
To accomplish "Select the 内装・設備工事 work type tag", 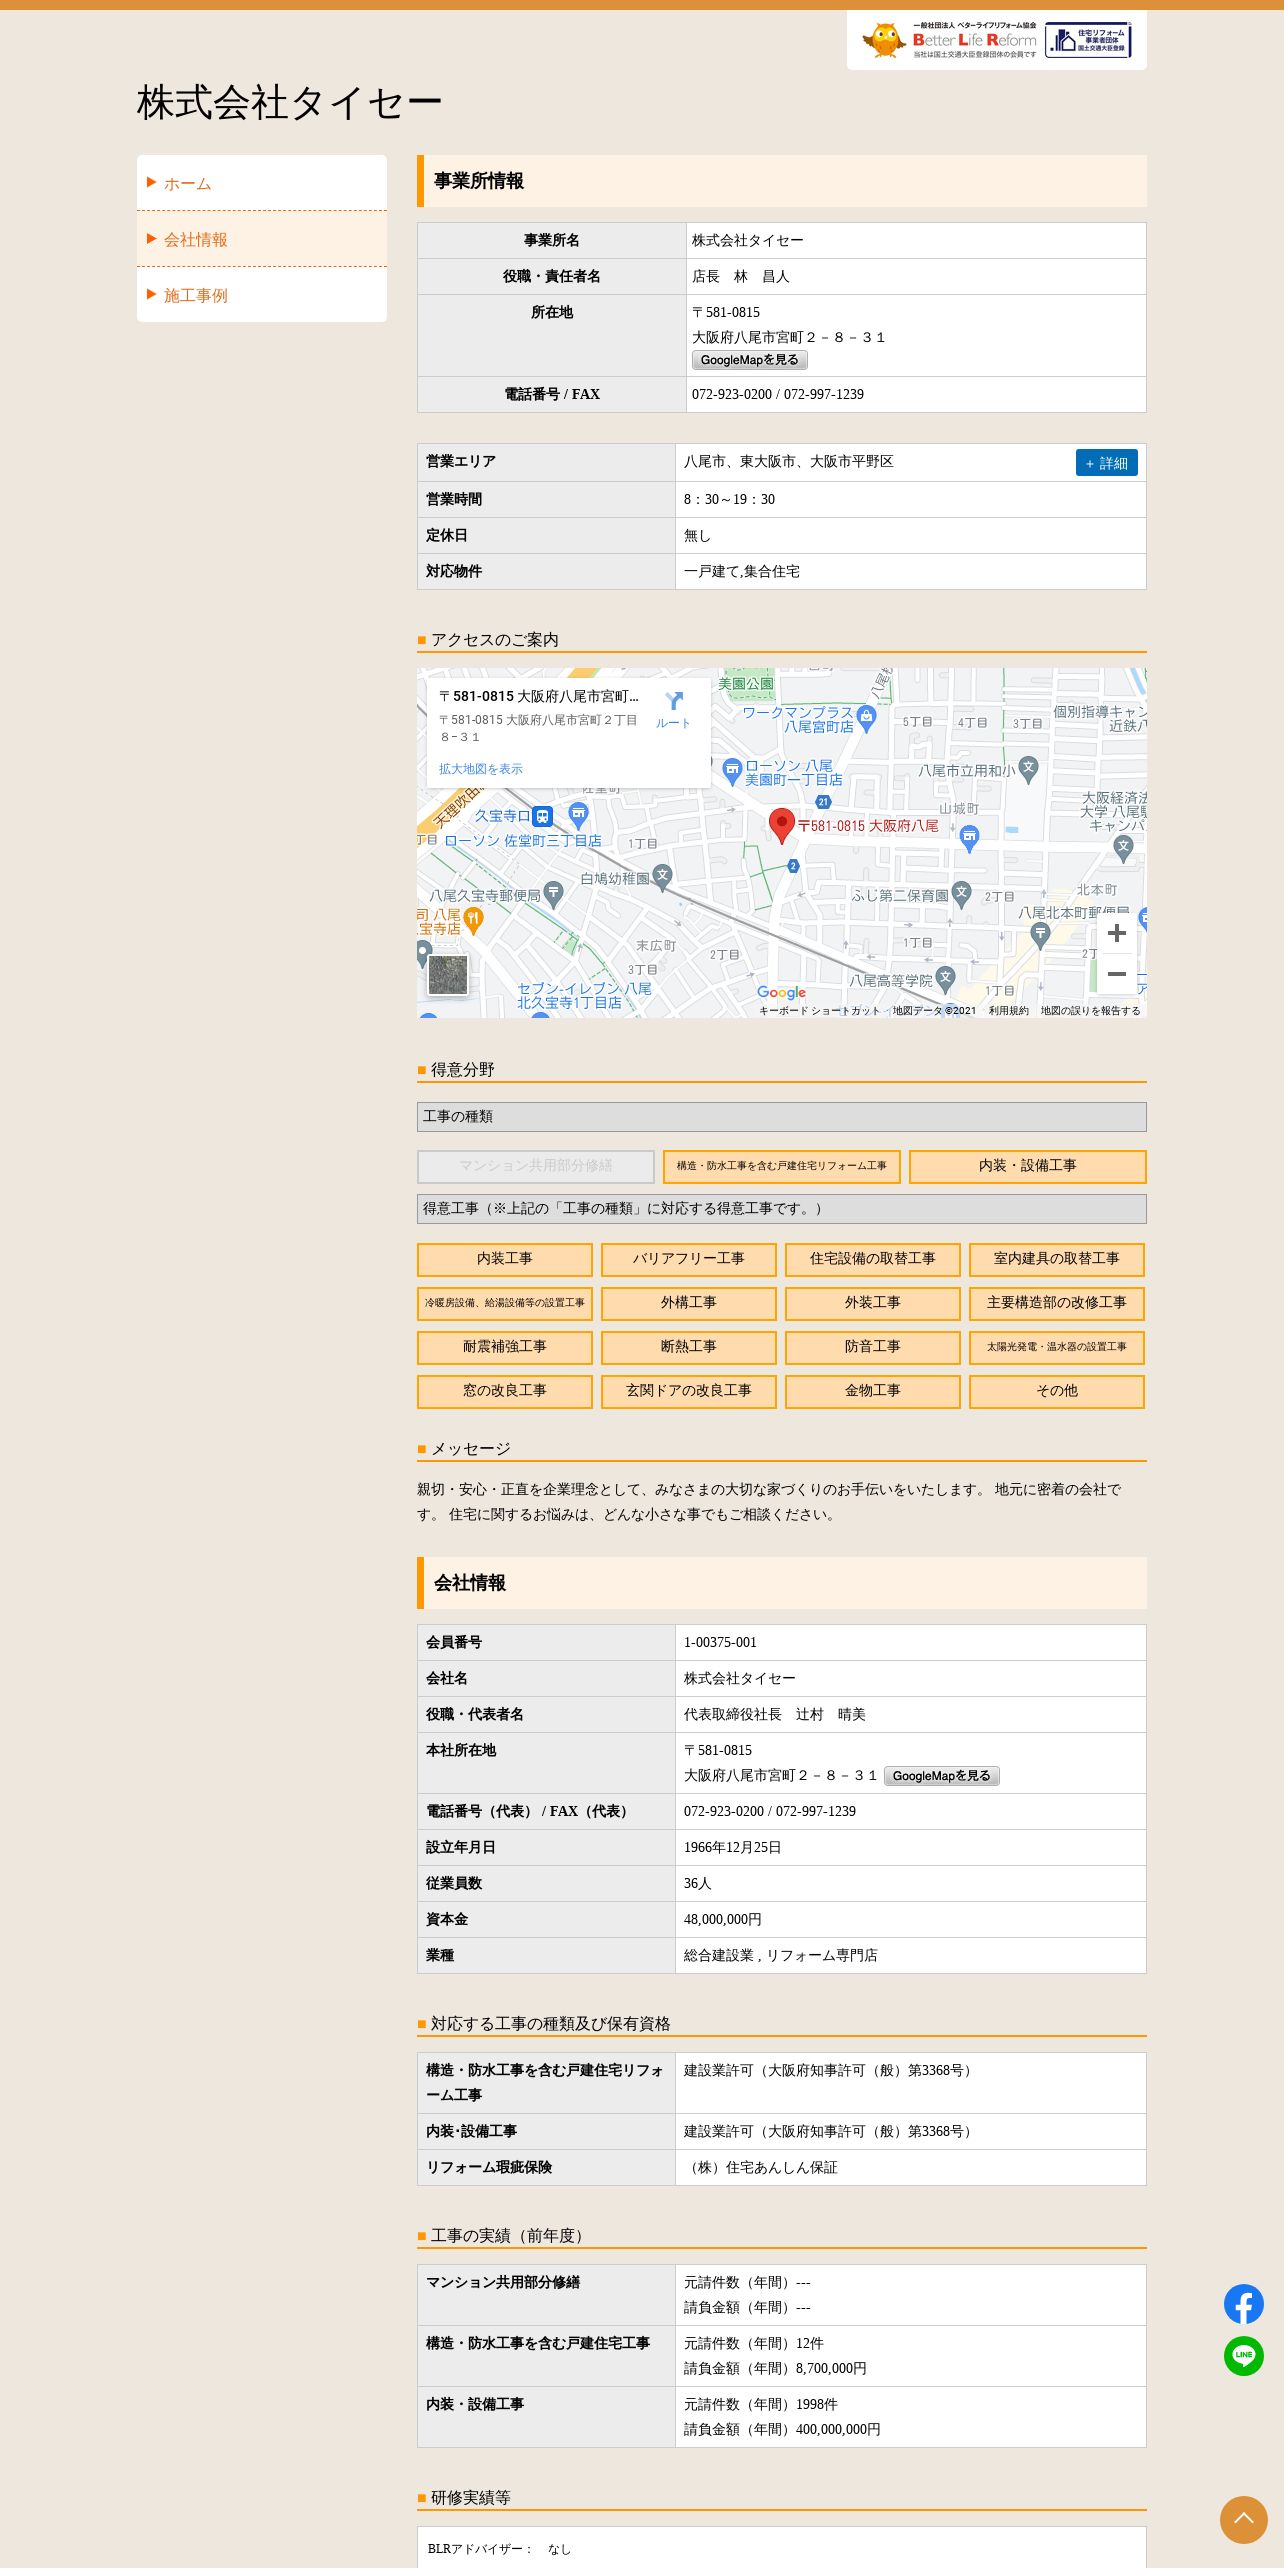I will click(x=1028, y=1166).
